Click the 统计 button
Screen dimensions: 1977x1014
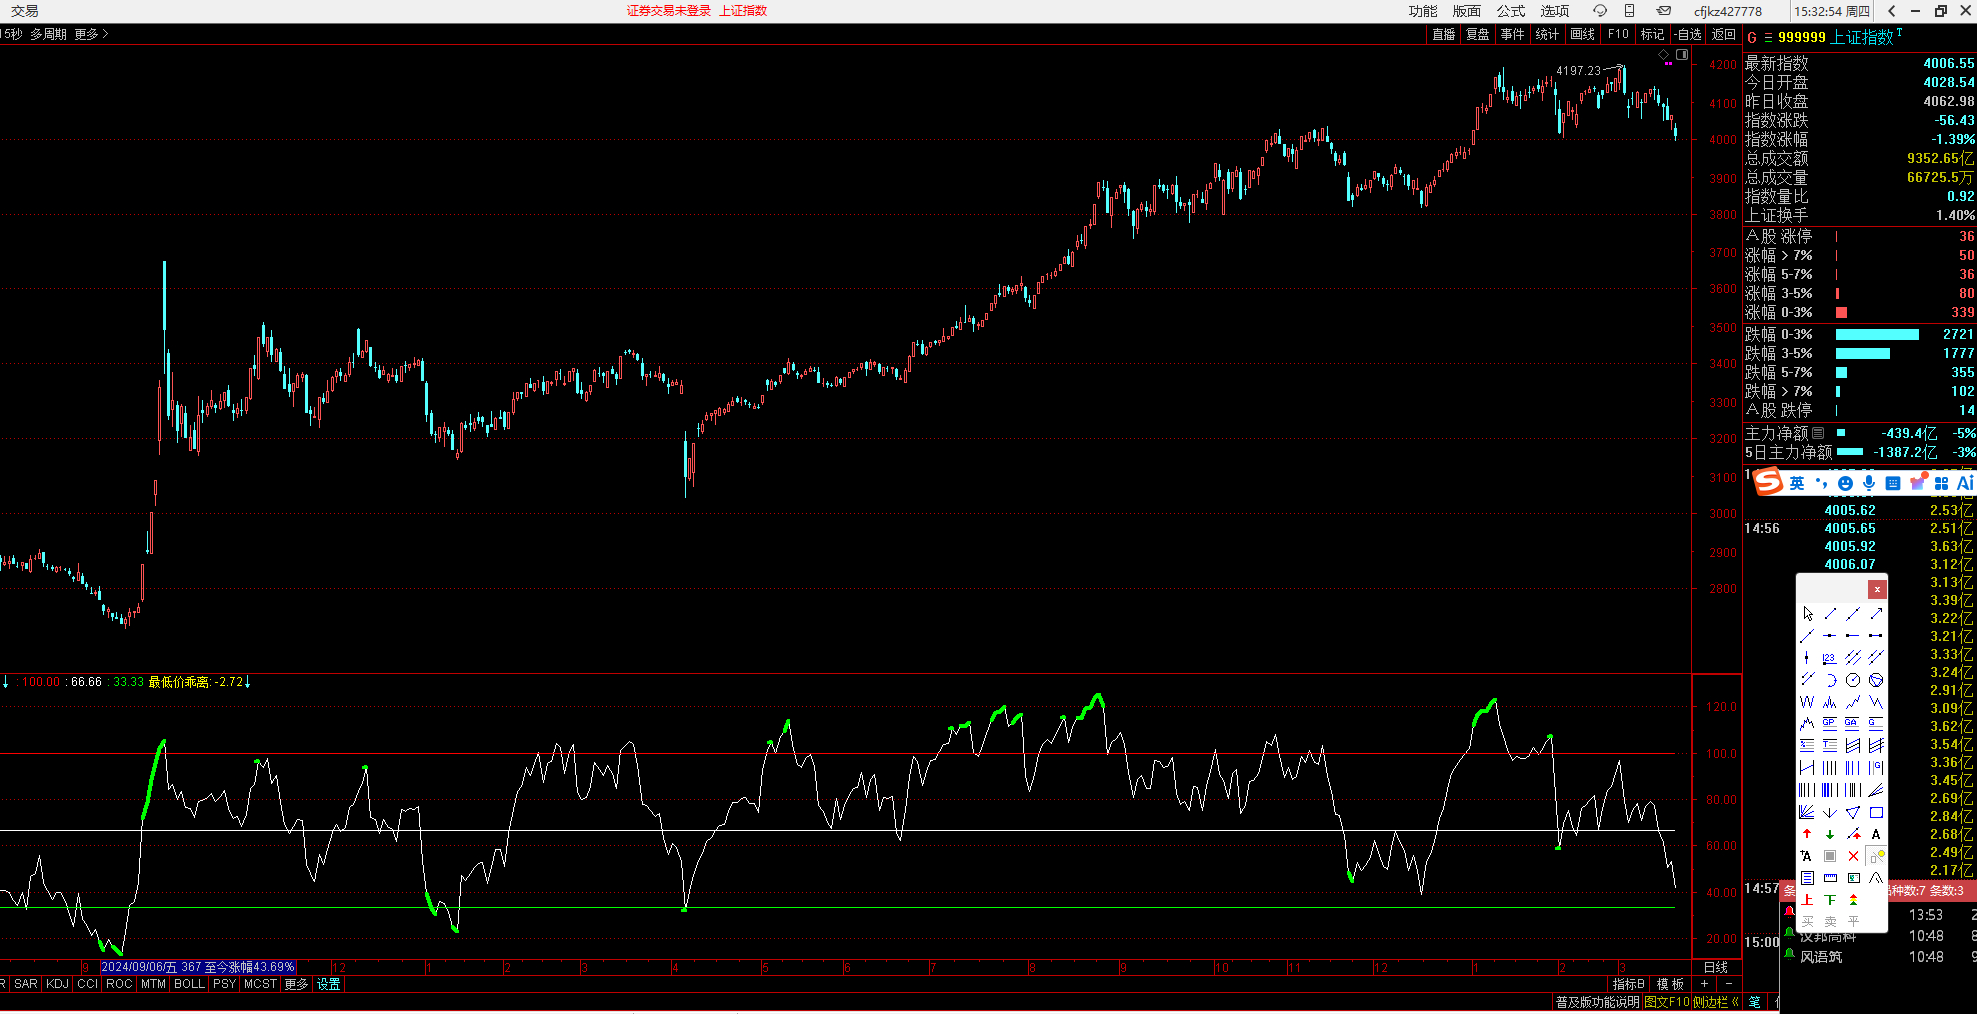[x=1547, y=34]
